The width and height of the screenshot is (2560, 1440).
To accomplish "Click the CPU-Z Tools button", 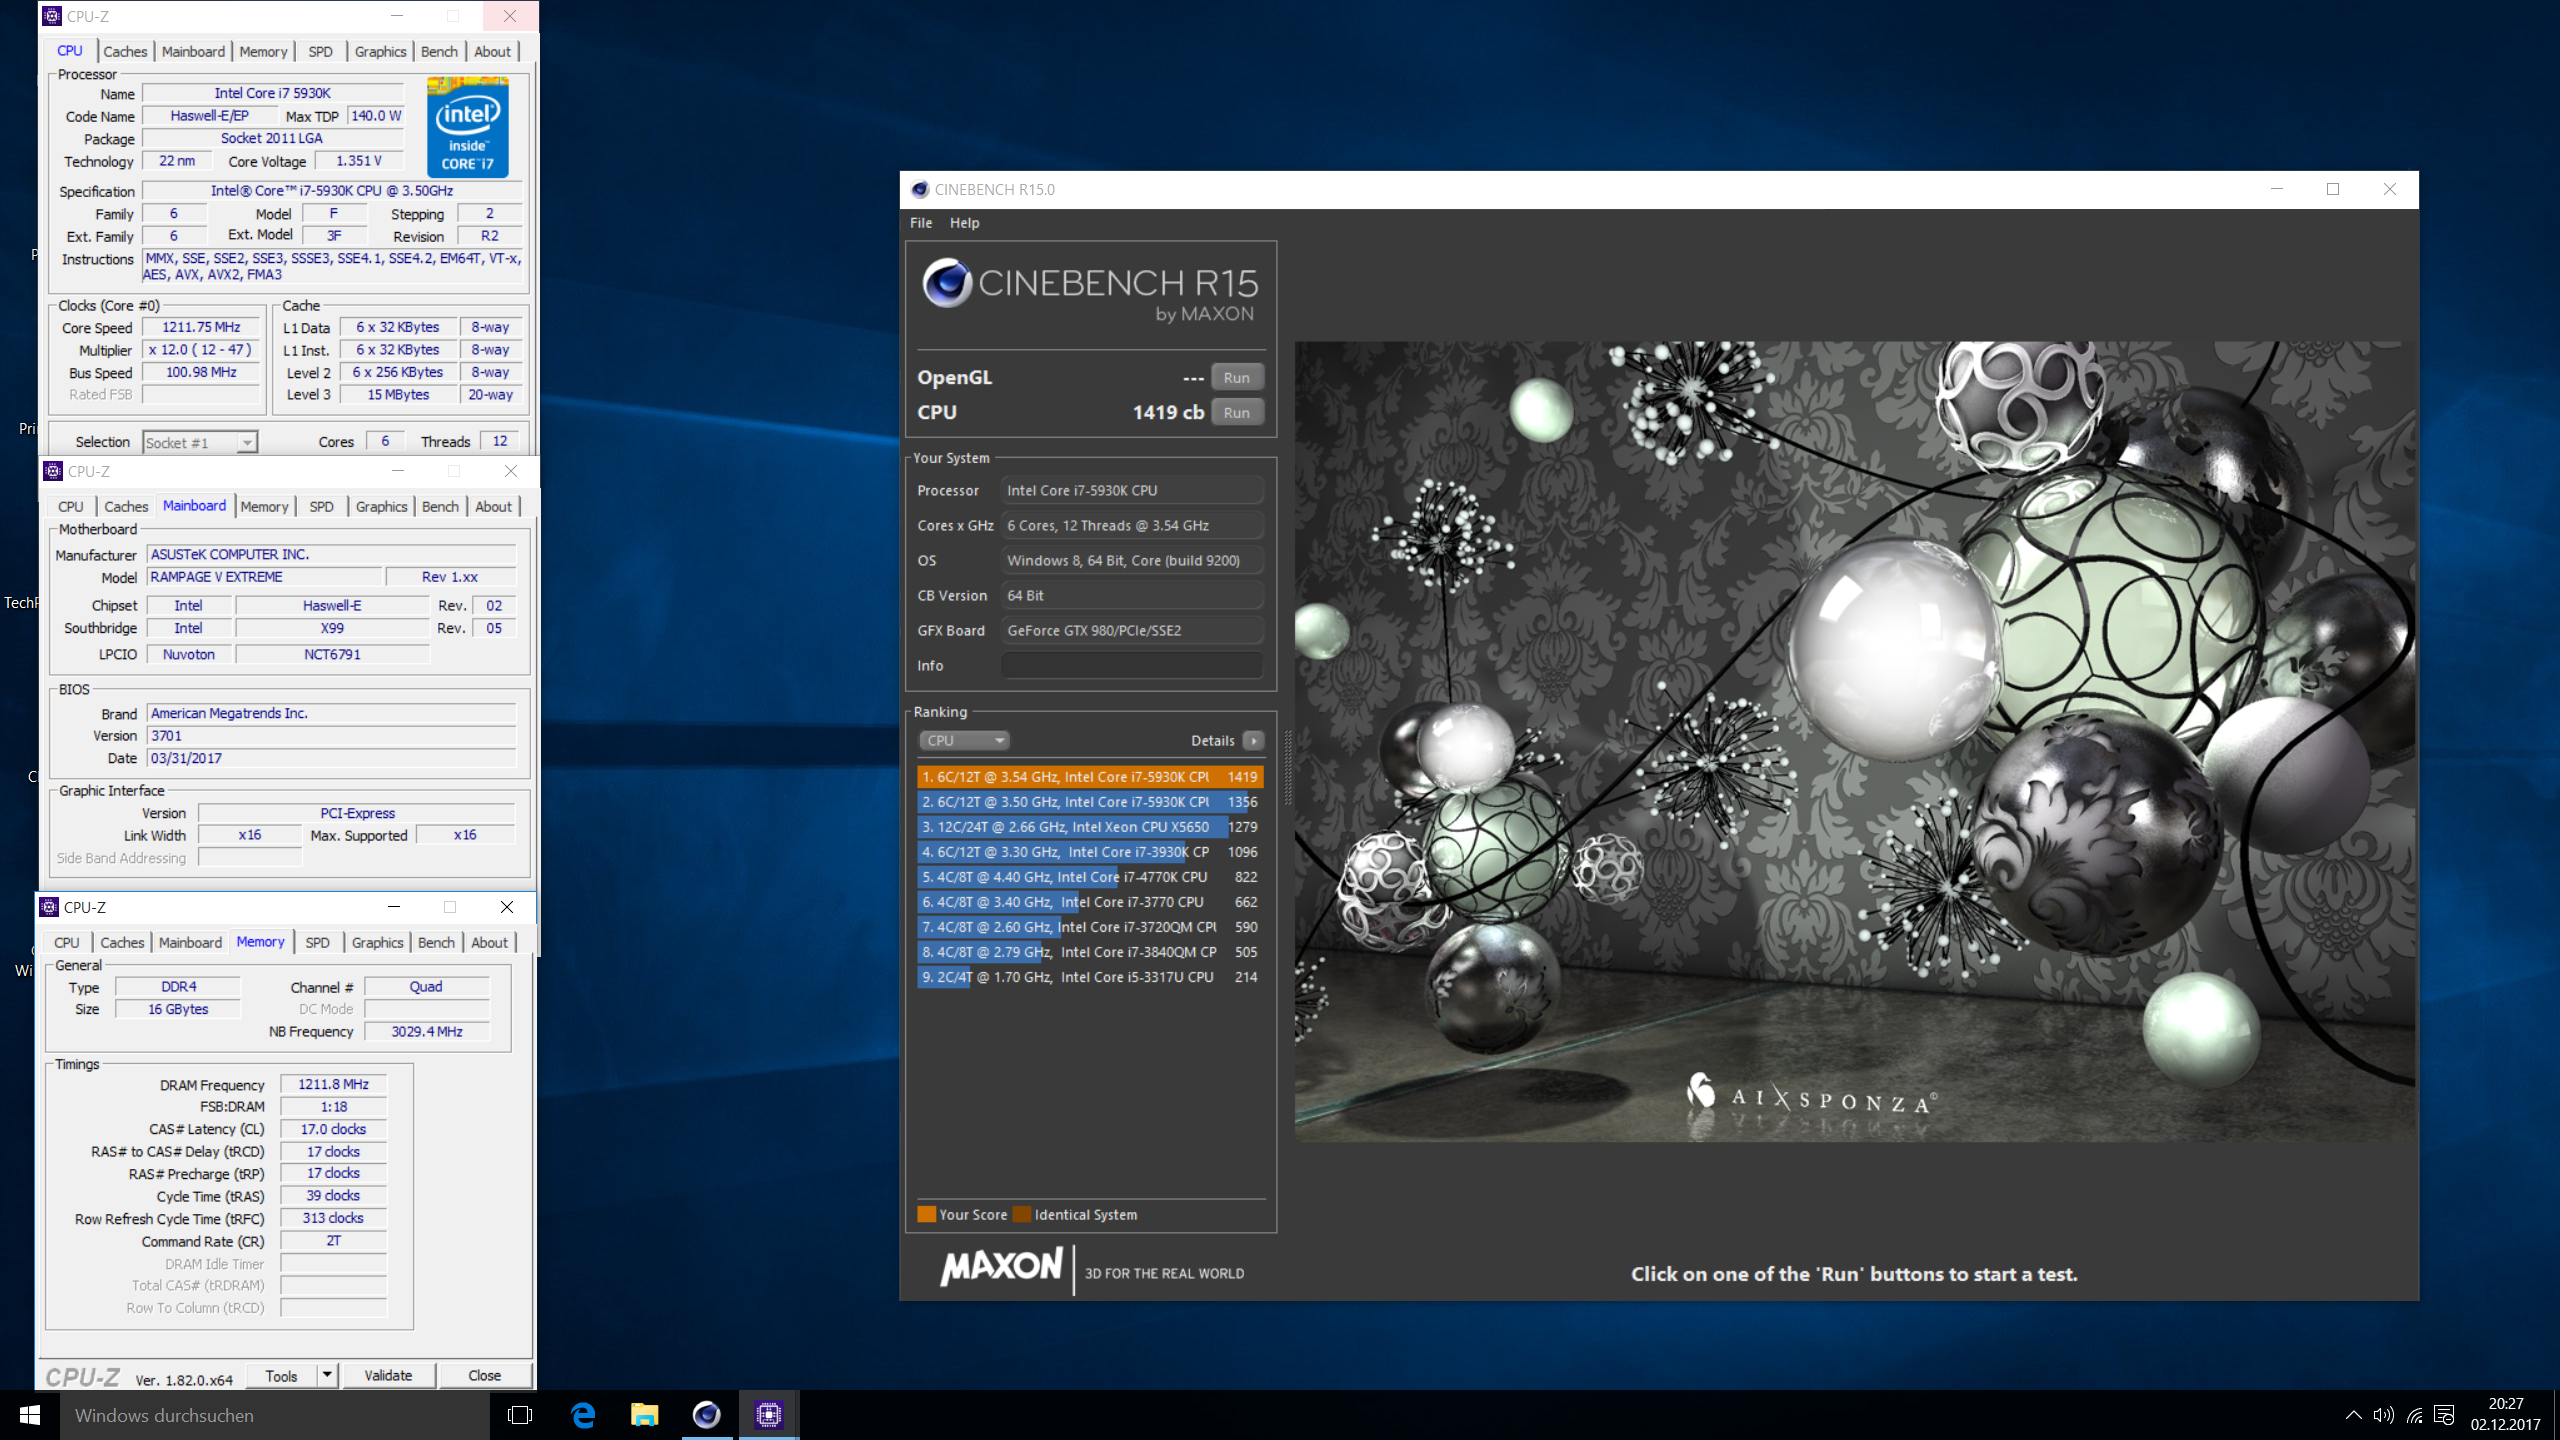I will pos(281,1376).
